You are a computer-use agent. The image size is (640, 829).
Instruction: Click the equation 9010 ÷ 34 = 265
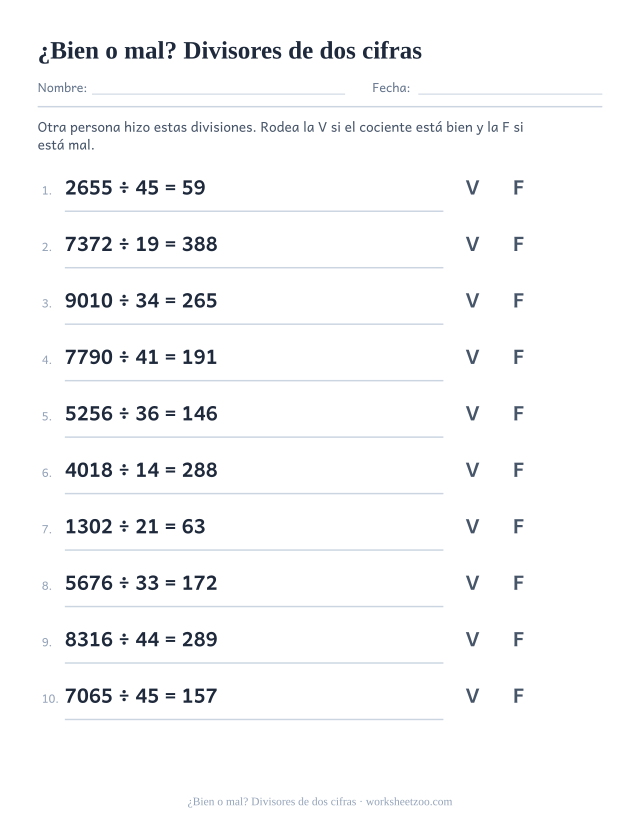[x=141, y=301]
